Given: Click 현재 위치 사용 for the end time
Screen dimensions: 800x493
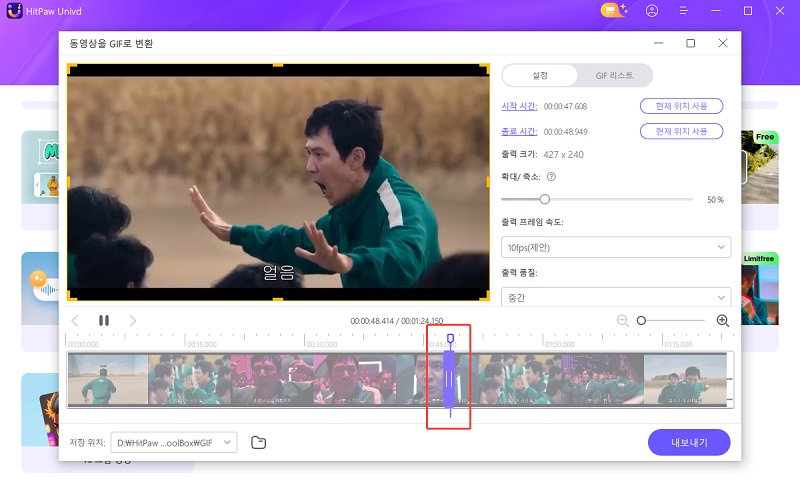Looking at the screenshot, I should (681, 131).
